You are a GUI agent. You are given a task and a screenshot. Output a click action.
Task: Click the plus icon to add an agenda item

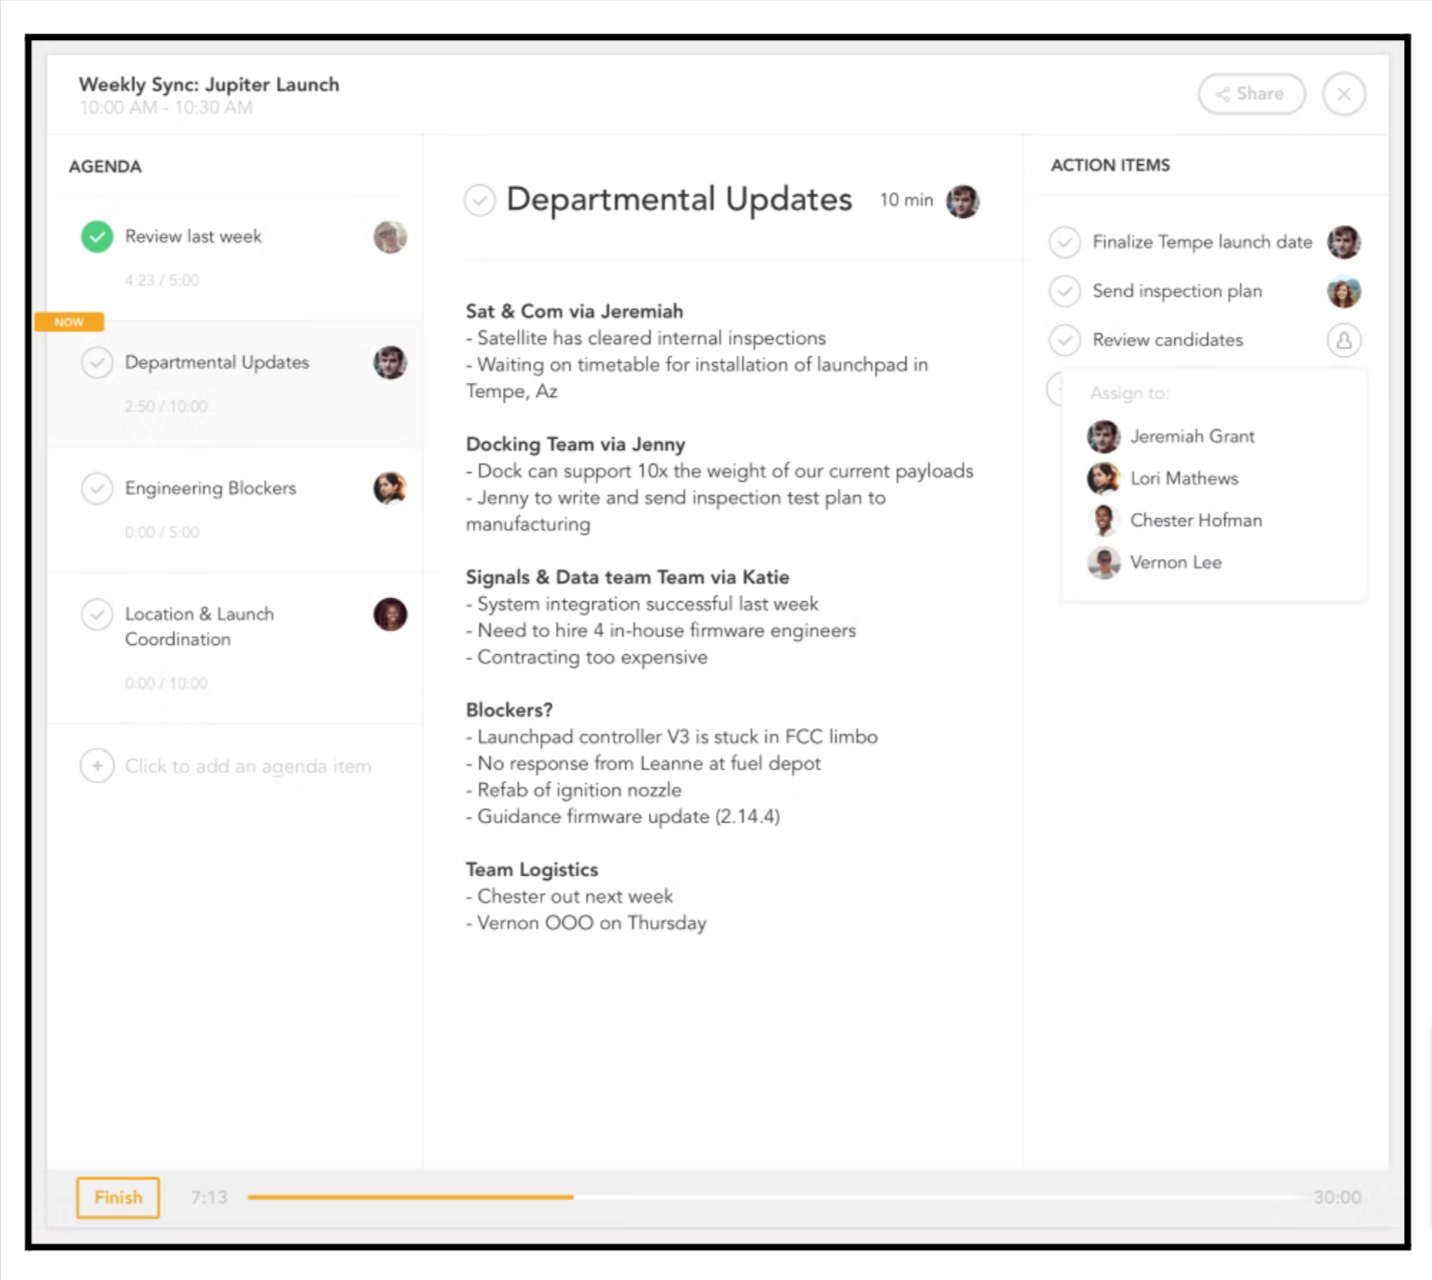pos(97,765)
